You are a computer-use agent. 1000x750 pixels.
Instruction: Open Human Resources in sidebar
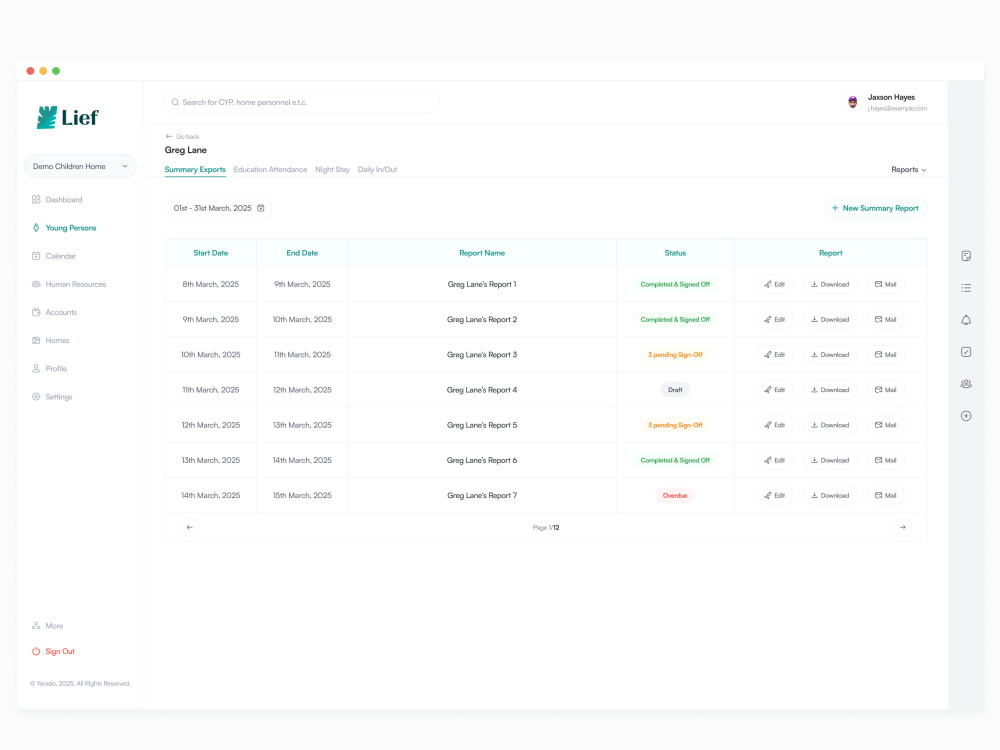(x=69, y=284)
